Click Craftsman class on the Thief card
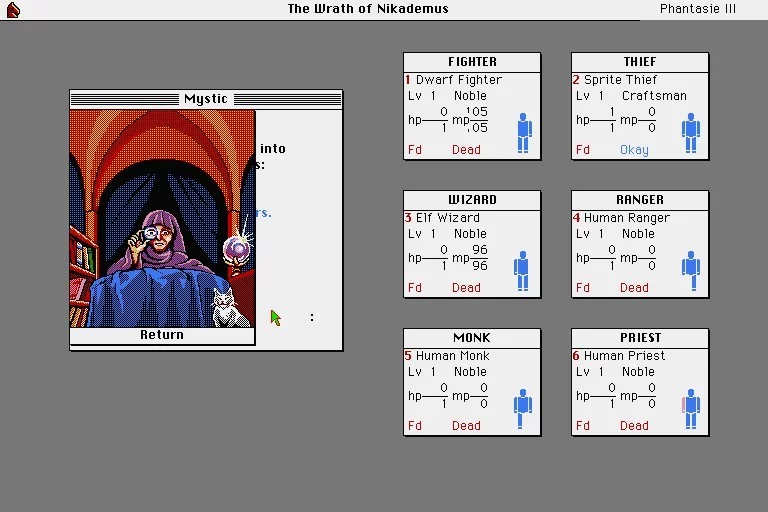The image size is (768, 512). pyautogui.click(x=654, y=96)
